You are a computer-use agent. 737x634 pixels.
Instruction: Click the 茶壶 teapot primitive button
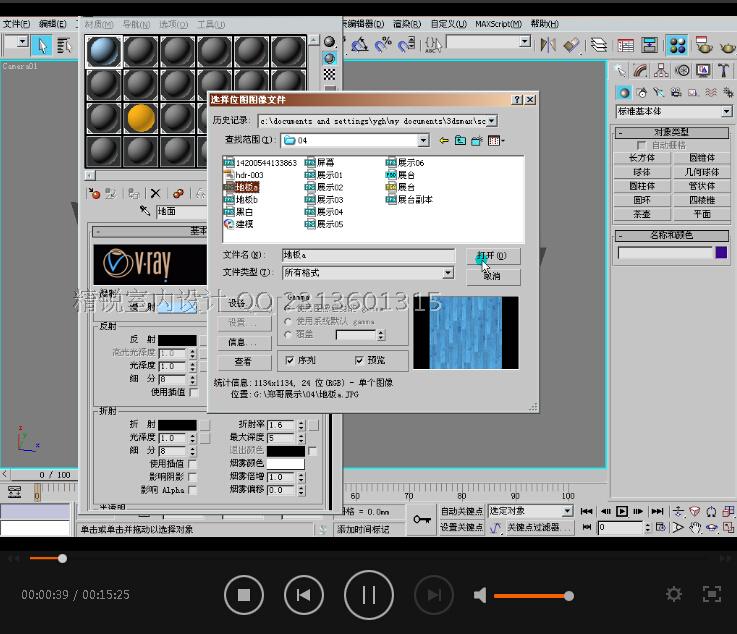coord(642,214)
